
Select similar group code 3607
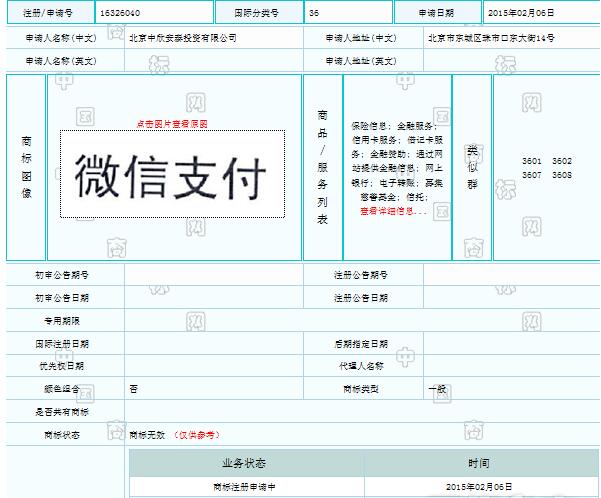(532, 175)
